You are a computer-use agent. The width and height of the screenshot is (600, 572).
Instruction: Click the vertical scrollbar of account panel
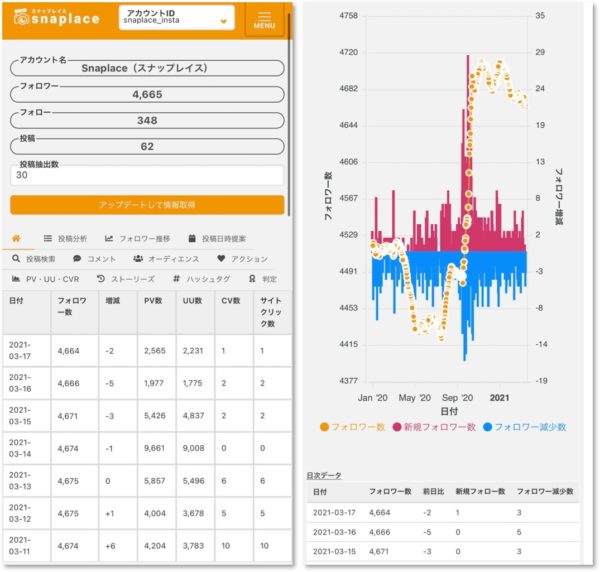[289, 115]
